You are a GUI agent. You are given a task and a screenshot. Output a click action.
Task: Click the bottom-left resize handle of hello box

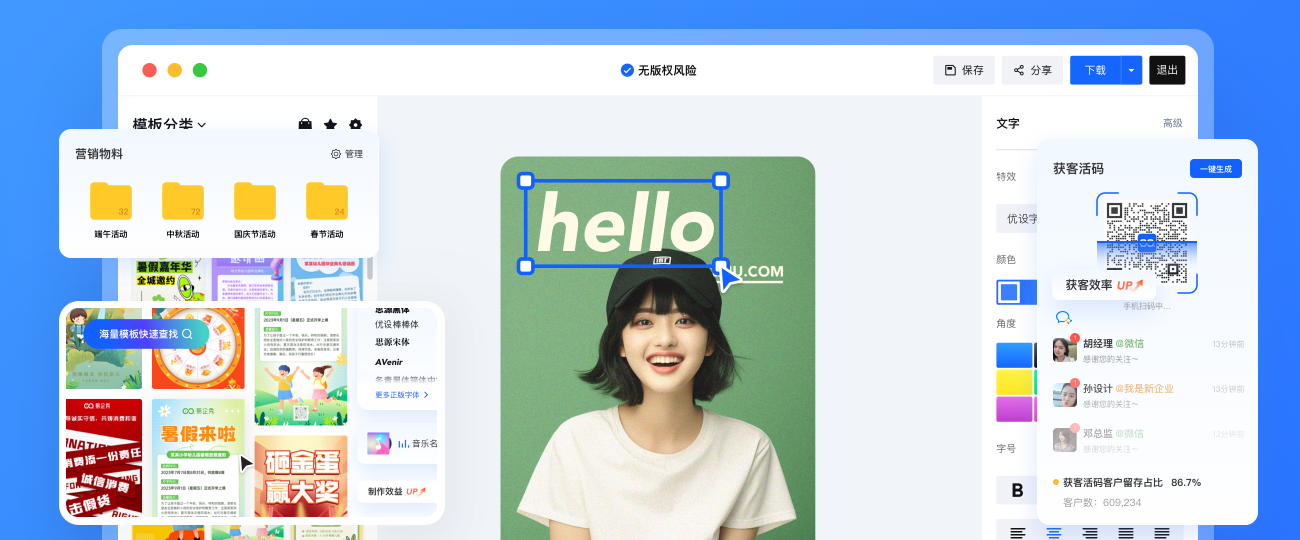pos(526,266)
